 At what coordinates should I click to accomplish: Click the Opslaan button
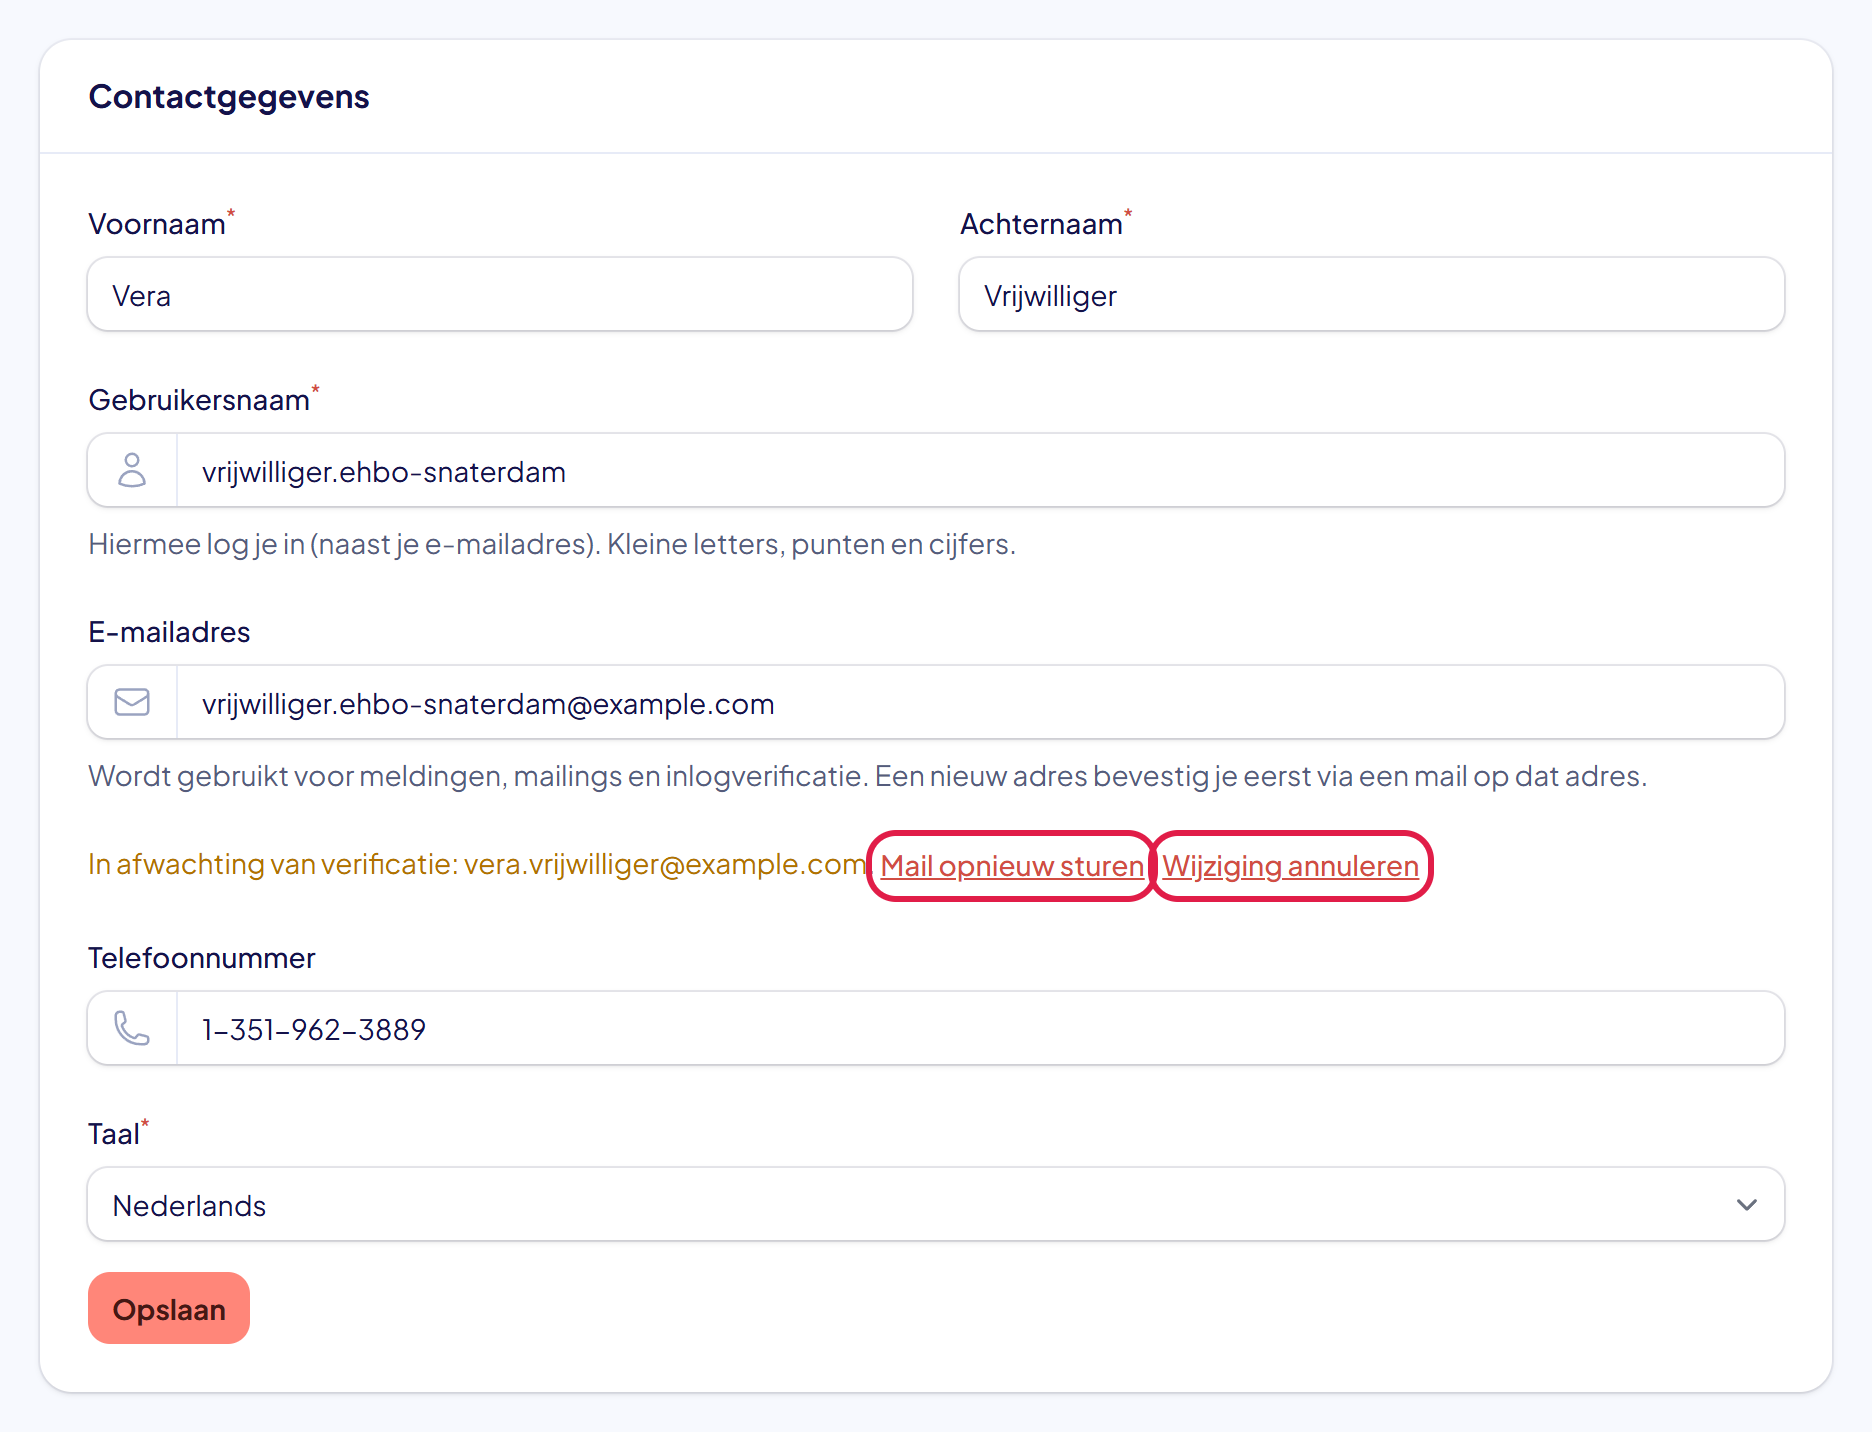pos(169,1308)
